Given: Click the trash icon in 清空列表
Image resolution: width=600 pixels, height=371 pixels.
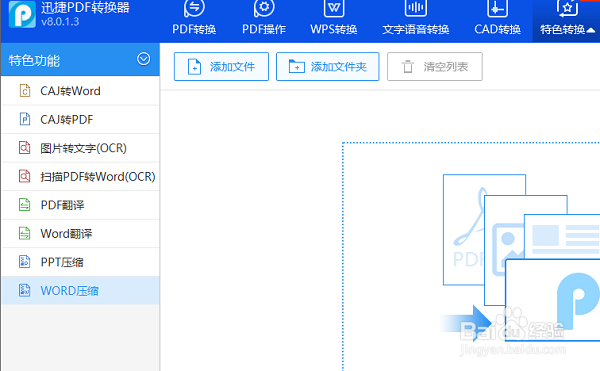Looking at the screenshot, I should 408,67.
